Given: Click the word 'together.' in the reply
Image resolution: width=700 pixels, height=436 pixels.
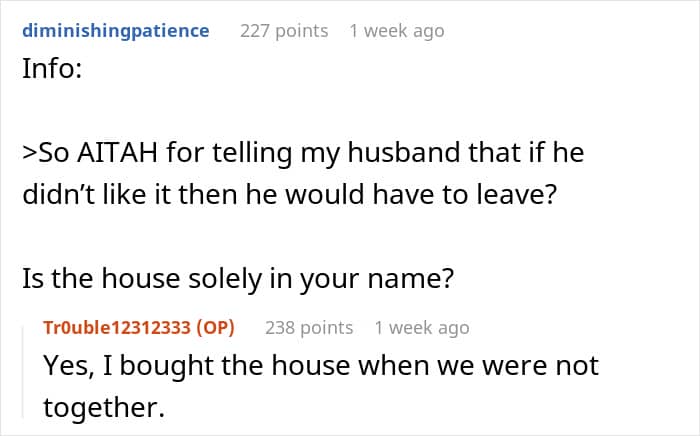Looking at the screenshot, I should click(x=104, y=408).
